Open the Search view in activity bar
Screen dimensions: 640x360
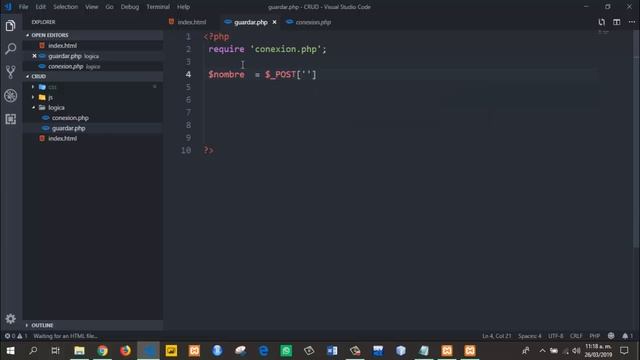tap(11, 49)
